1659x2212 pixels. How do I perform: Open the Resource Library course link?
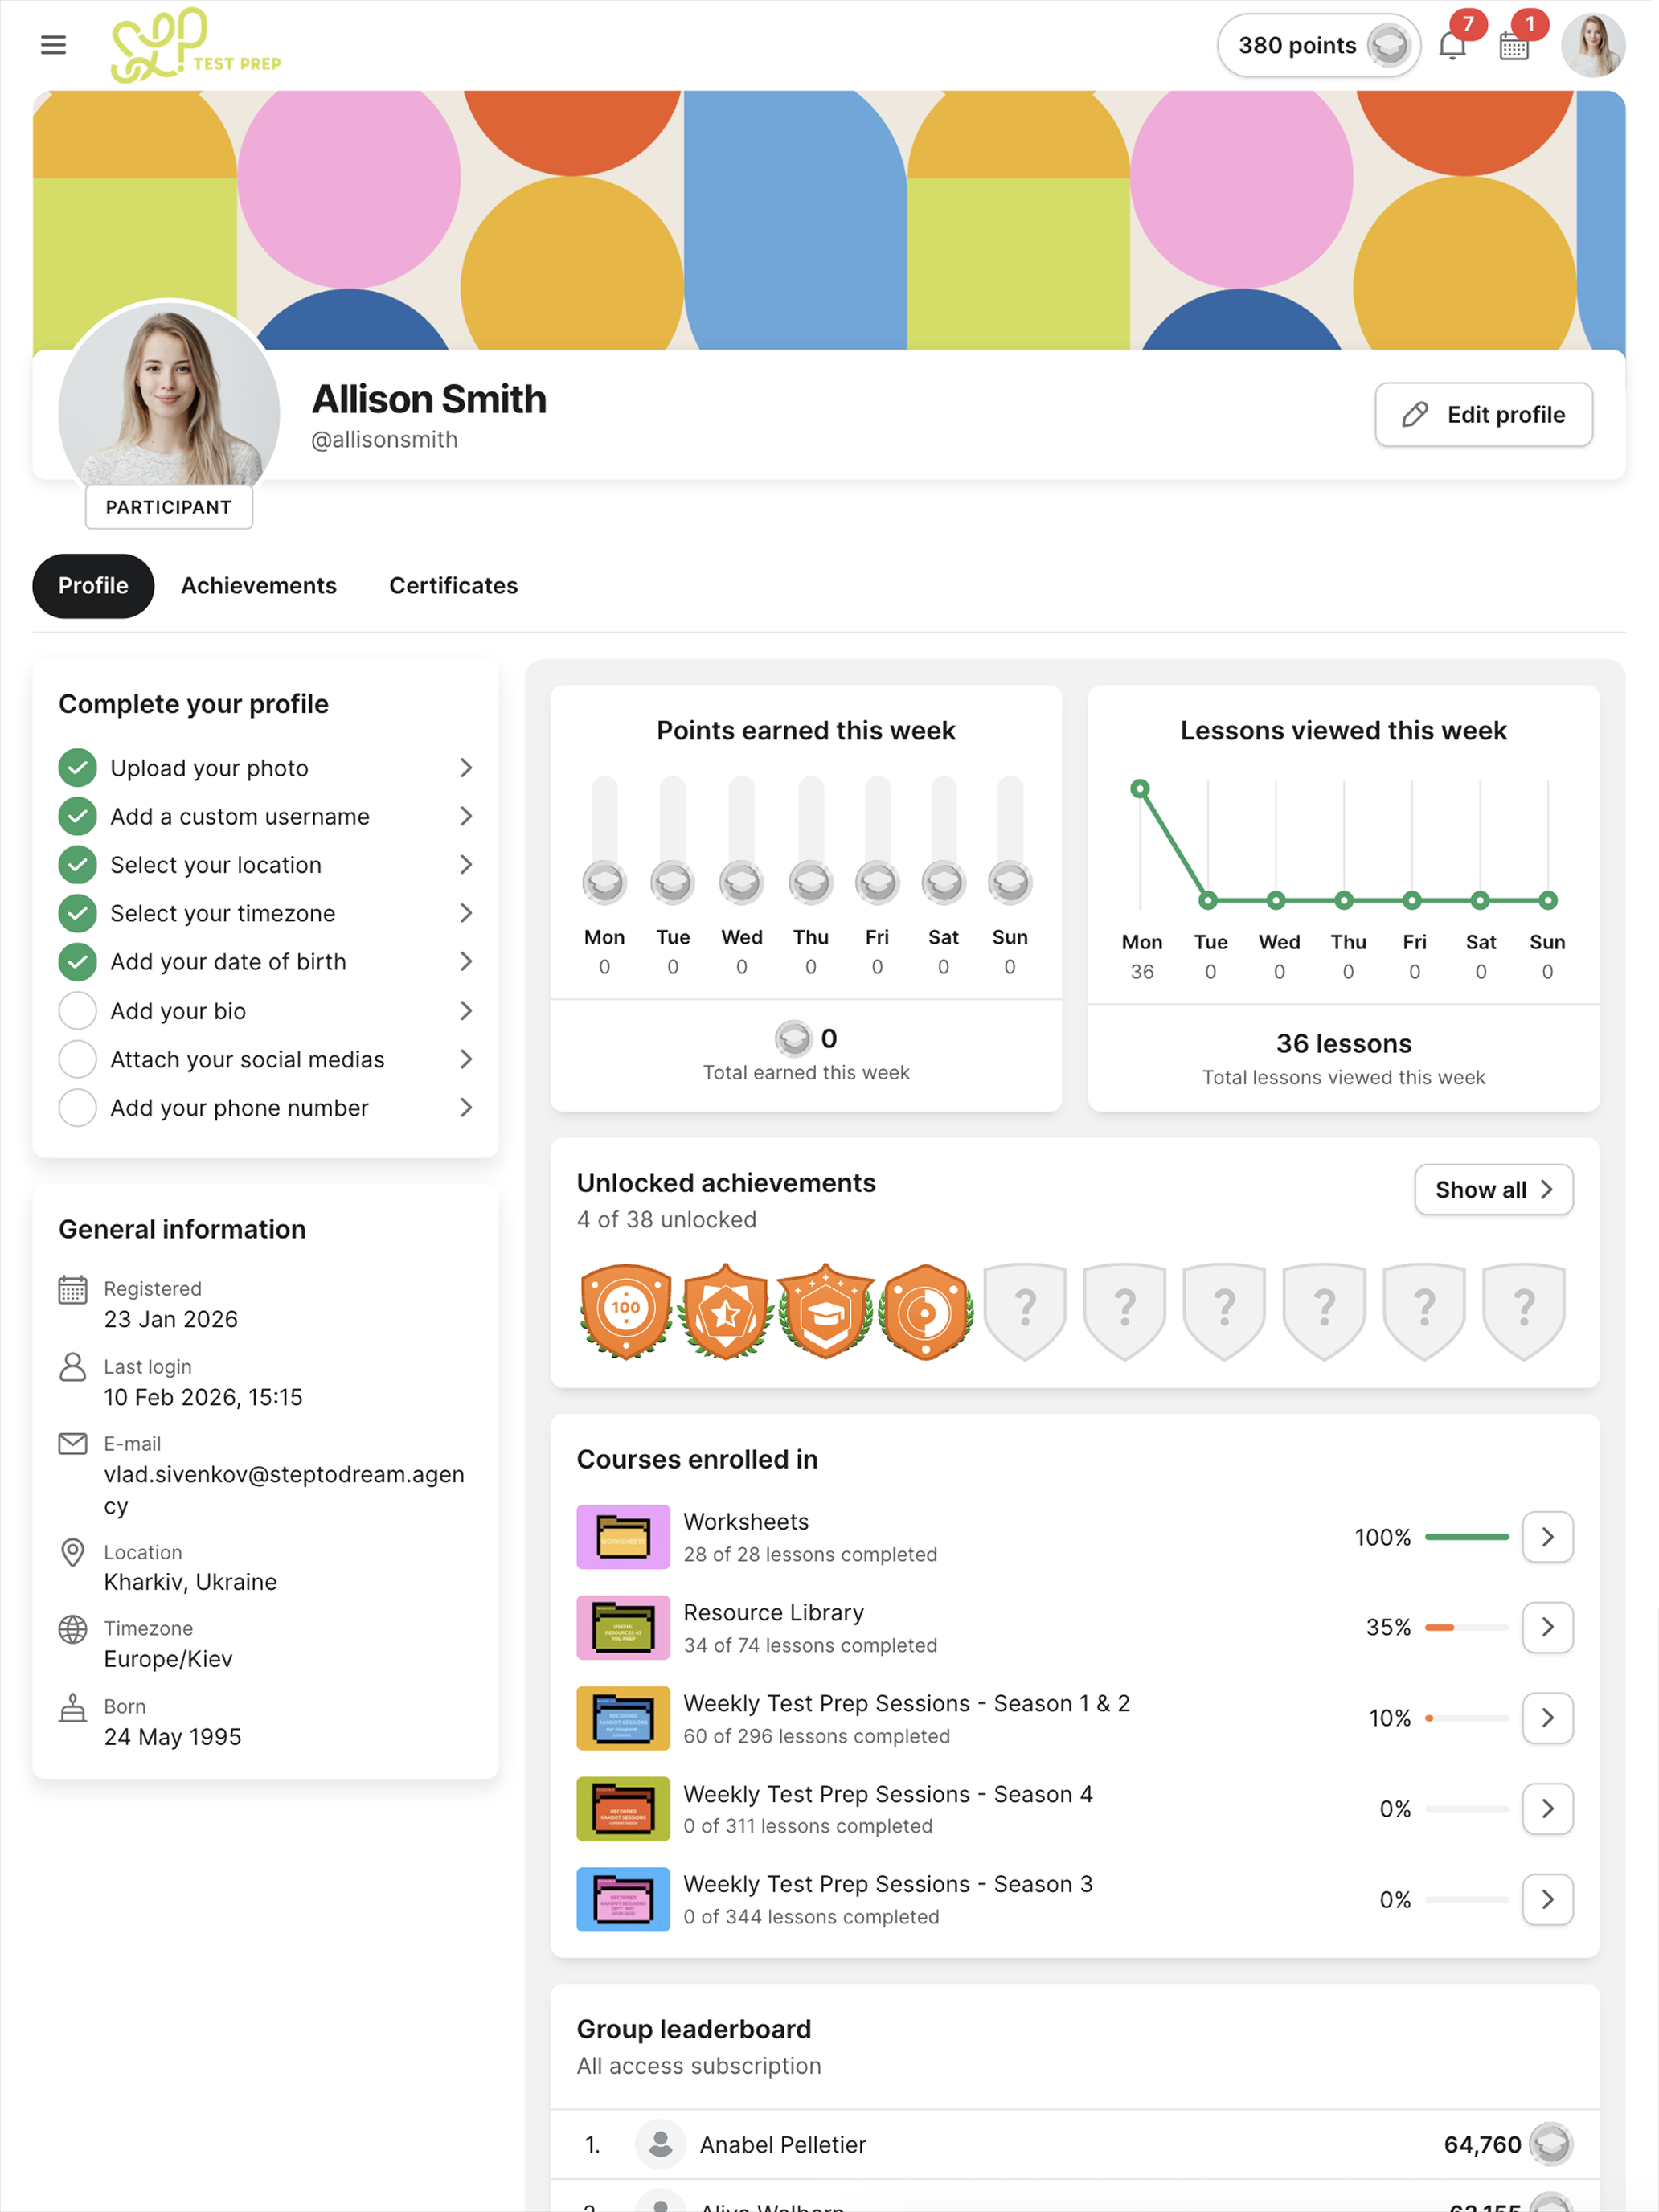point(773,1612)
